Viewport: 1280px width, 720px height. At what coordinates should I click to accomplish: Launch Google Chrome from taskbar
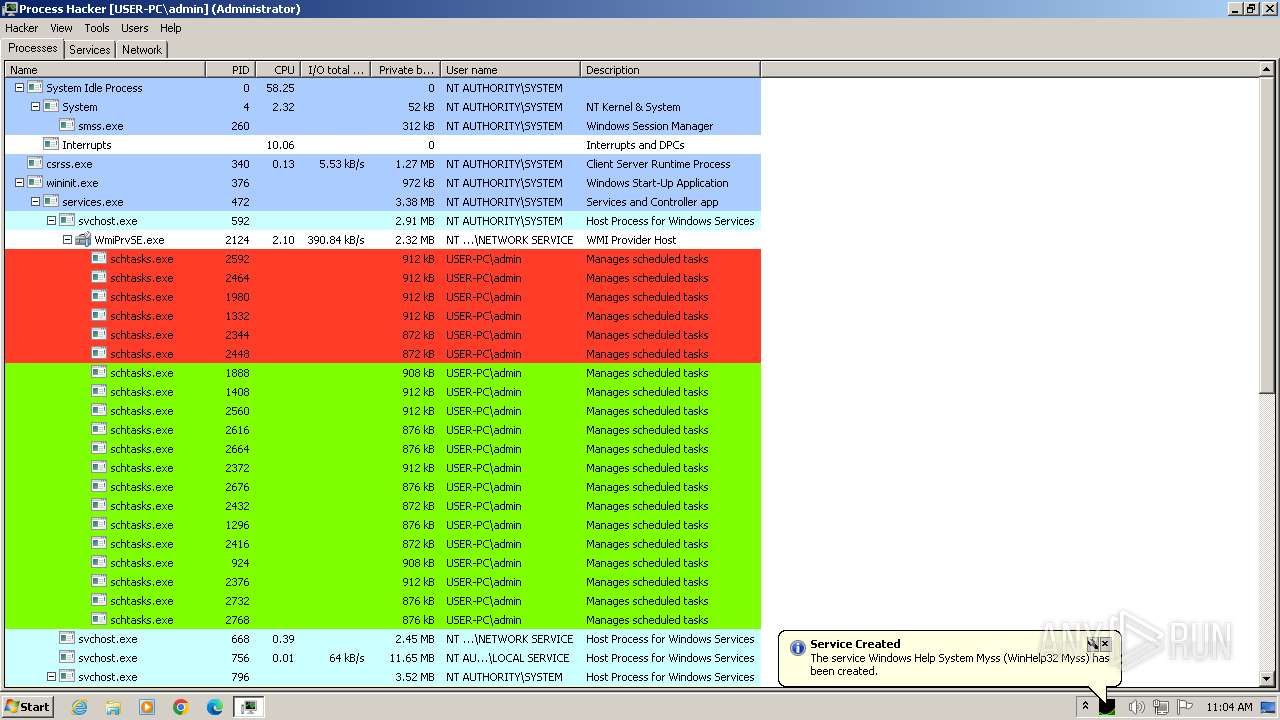181,707
